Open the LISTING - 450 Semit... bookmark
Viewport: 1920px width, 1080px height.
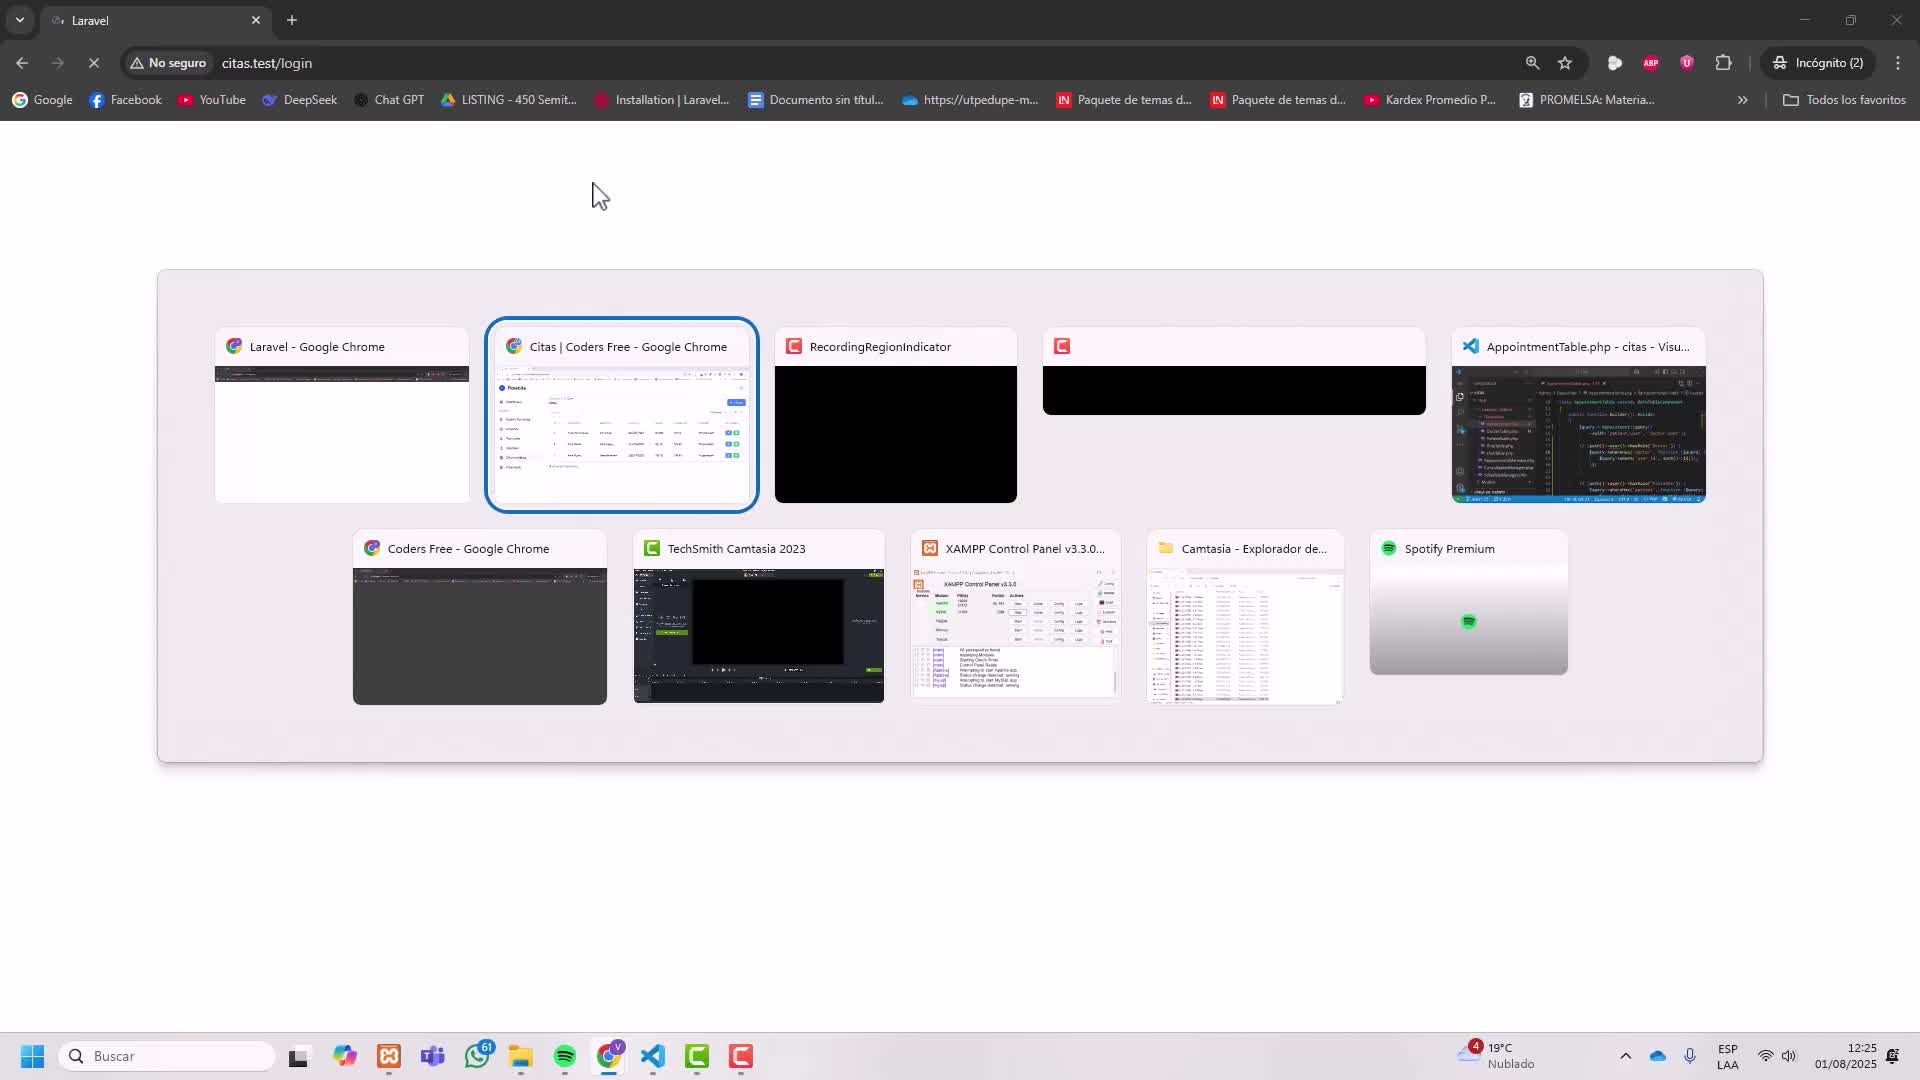tap(509, 100)
